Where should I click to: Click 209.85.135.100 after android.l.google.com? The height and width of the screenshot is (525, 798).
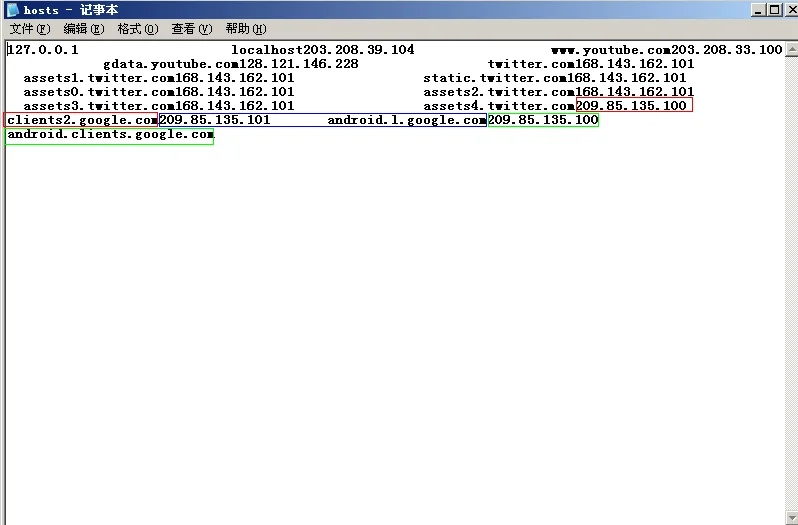point(543,121)
